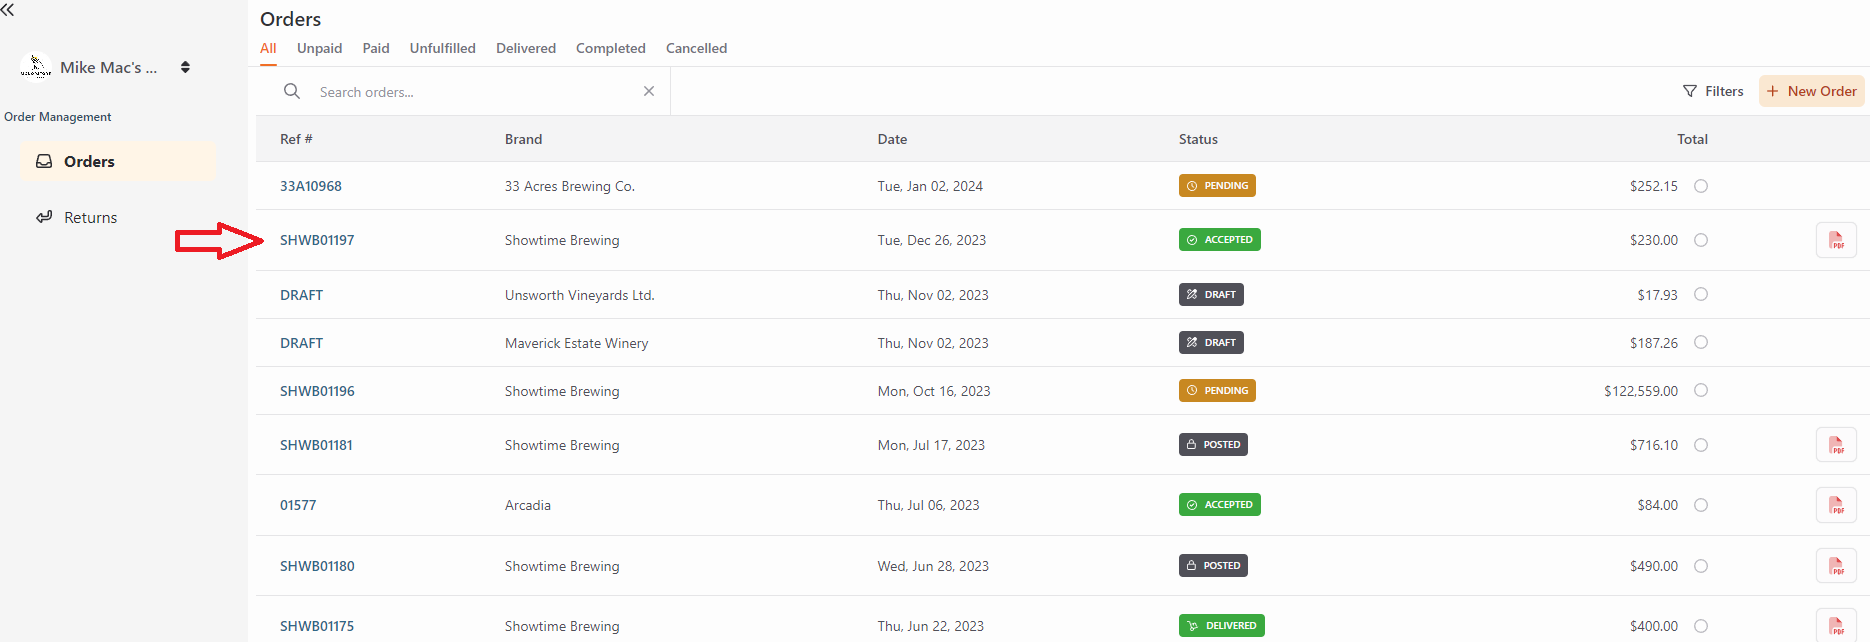
Task: Open order 01577
Action: click(298, 505)
